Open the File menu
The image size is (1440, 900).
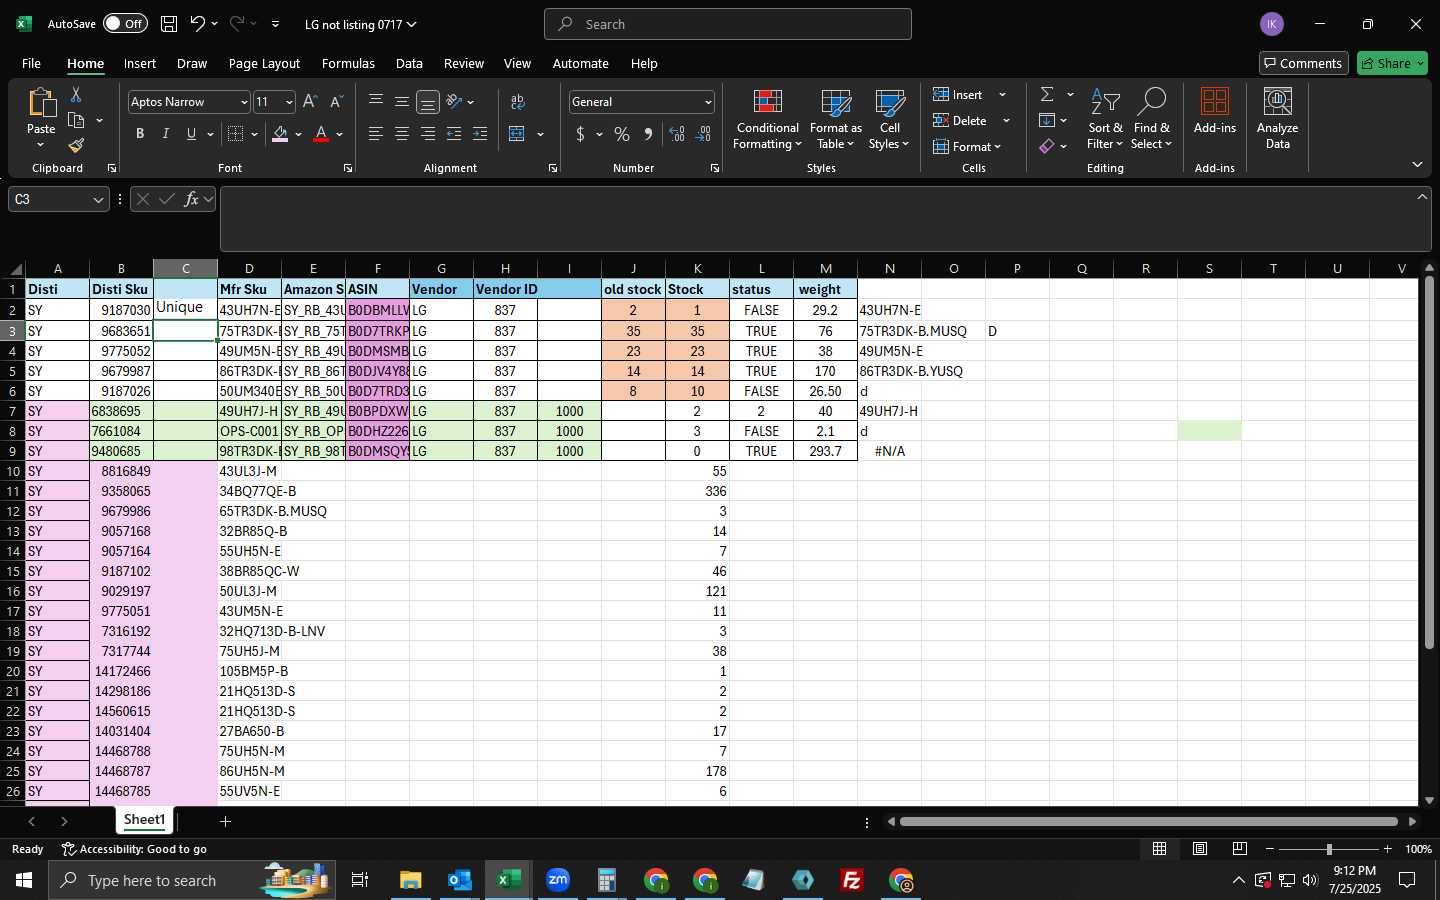[32, 63]
